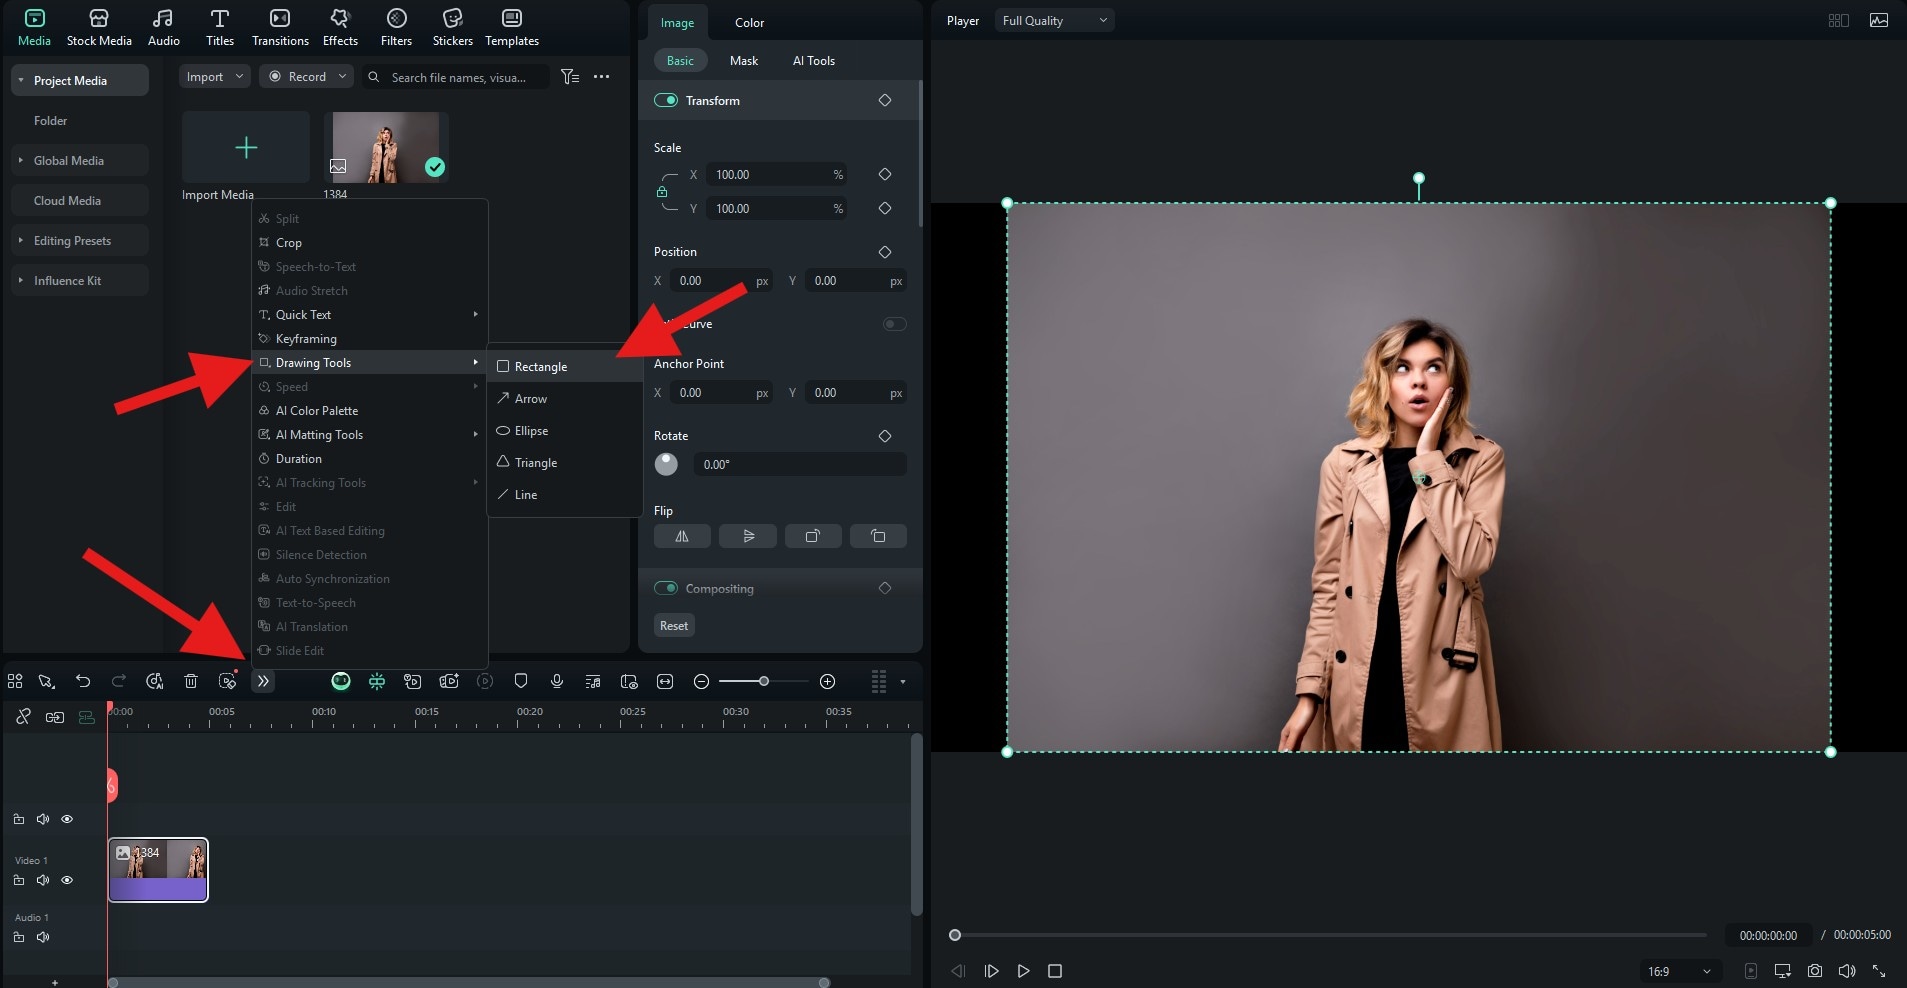This screenshot has width=1907, height=988.
Task: Toggle the curve switch under Position
Action: [x=895, y=324]
